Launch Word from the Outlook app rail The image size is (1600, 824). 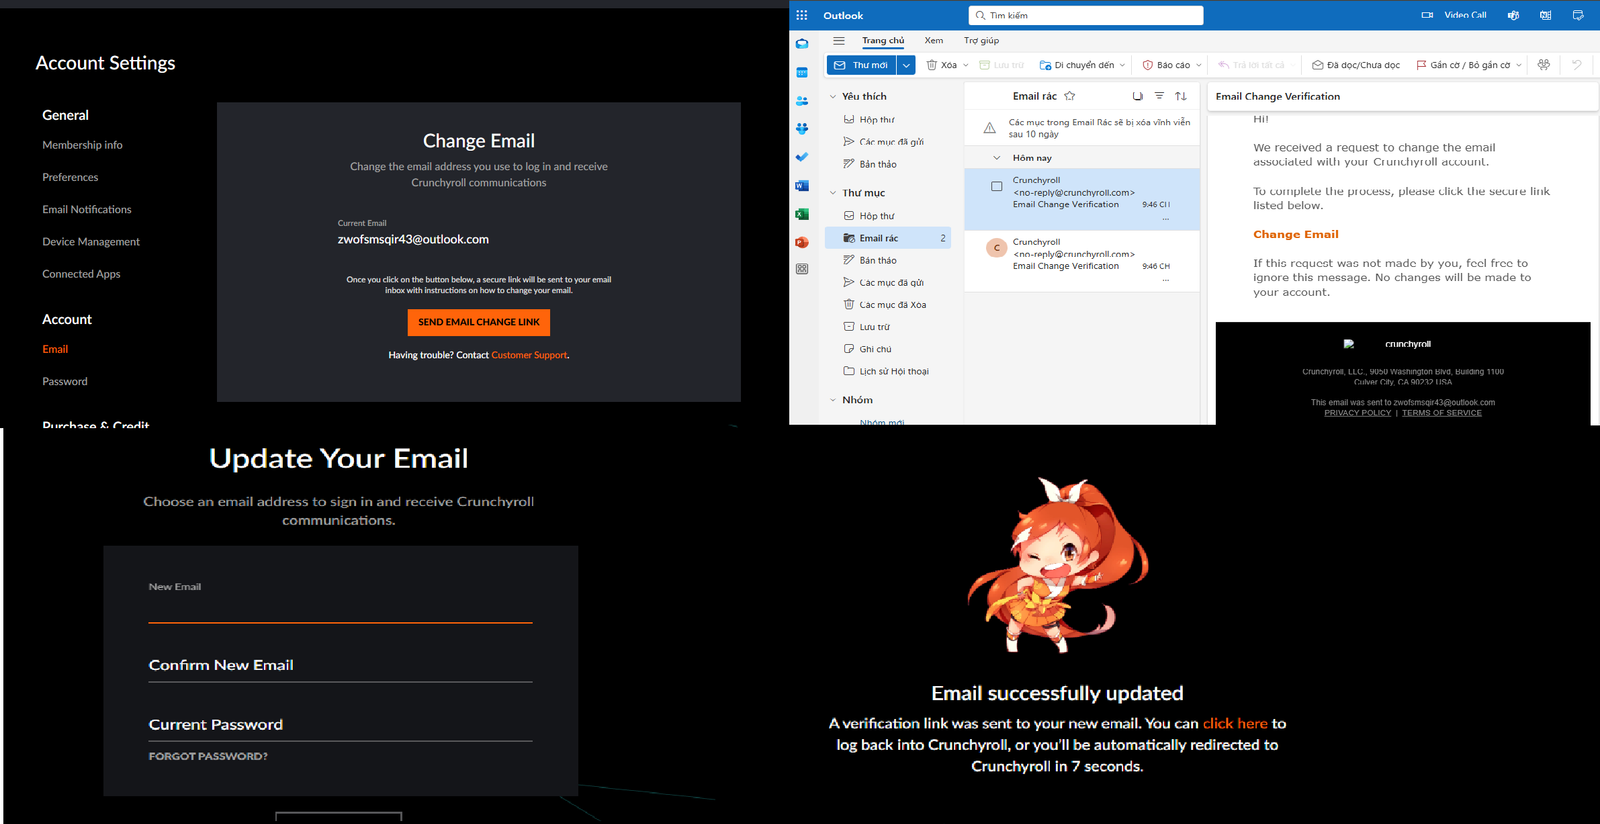click(802, 186)
